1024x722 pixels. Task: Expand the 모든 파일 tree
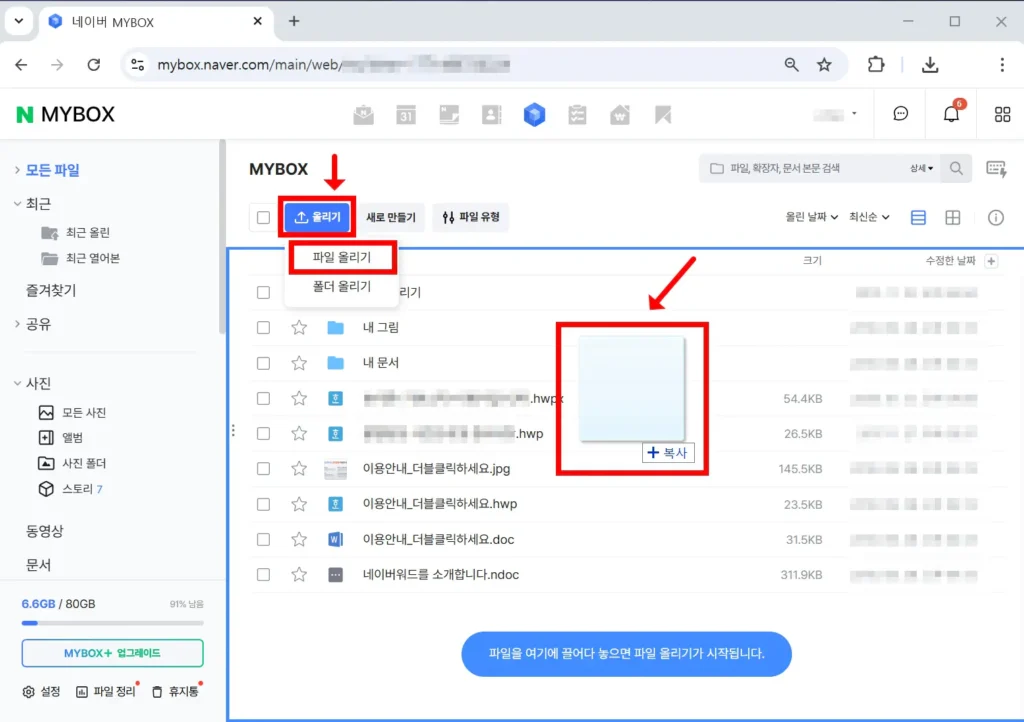(x=18, y=170)
